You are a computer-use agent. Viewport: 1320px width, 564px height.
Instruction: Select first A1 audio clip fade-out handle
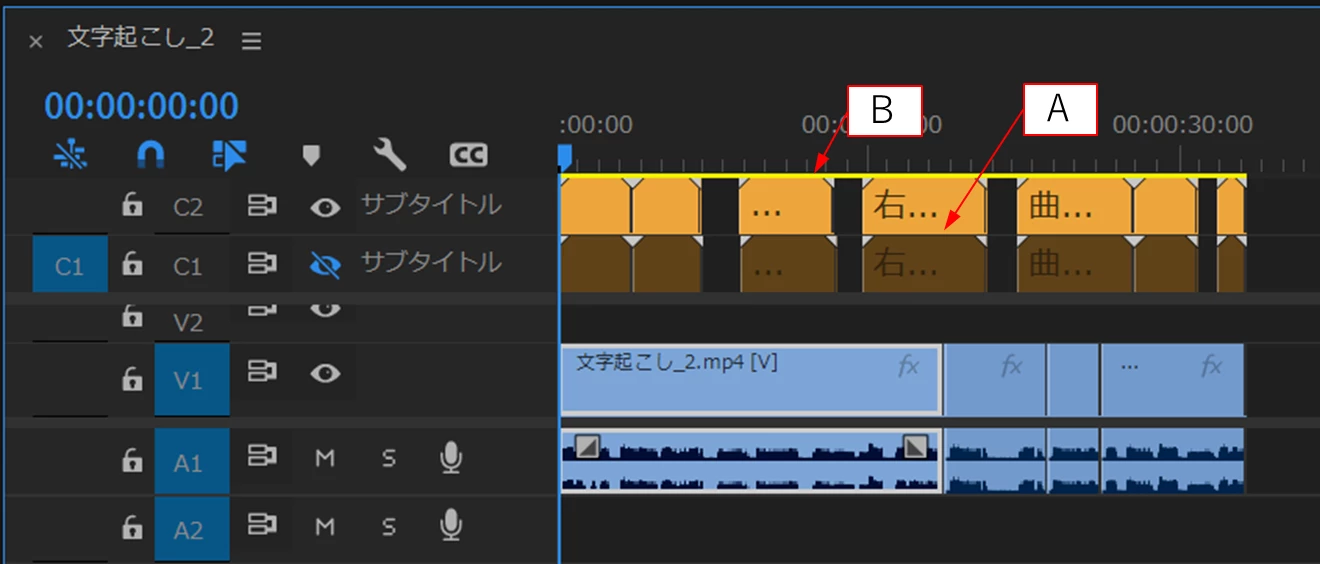915,446
